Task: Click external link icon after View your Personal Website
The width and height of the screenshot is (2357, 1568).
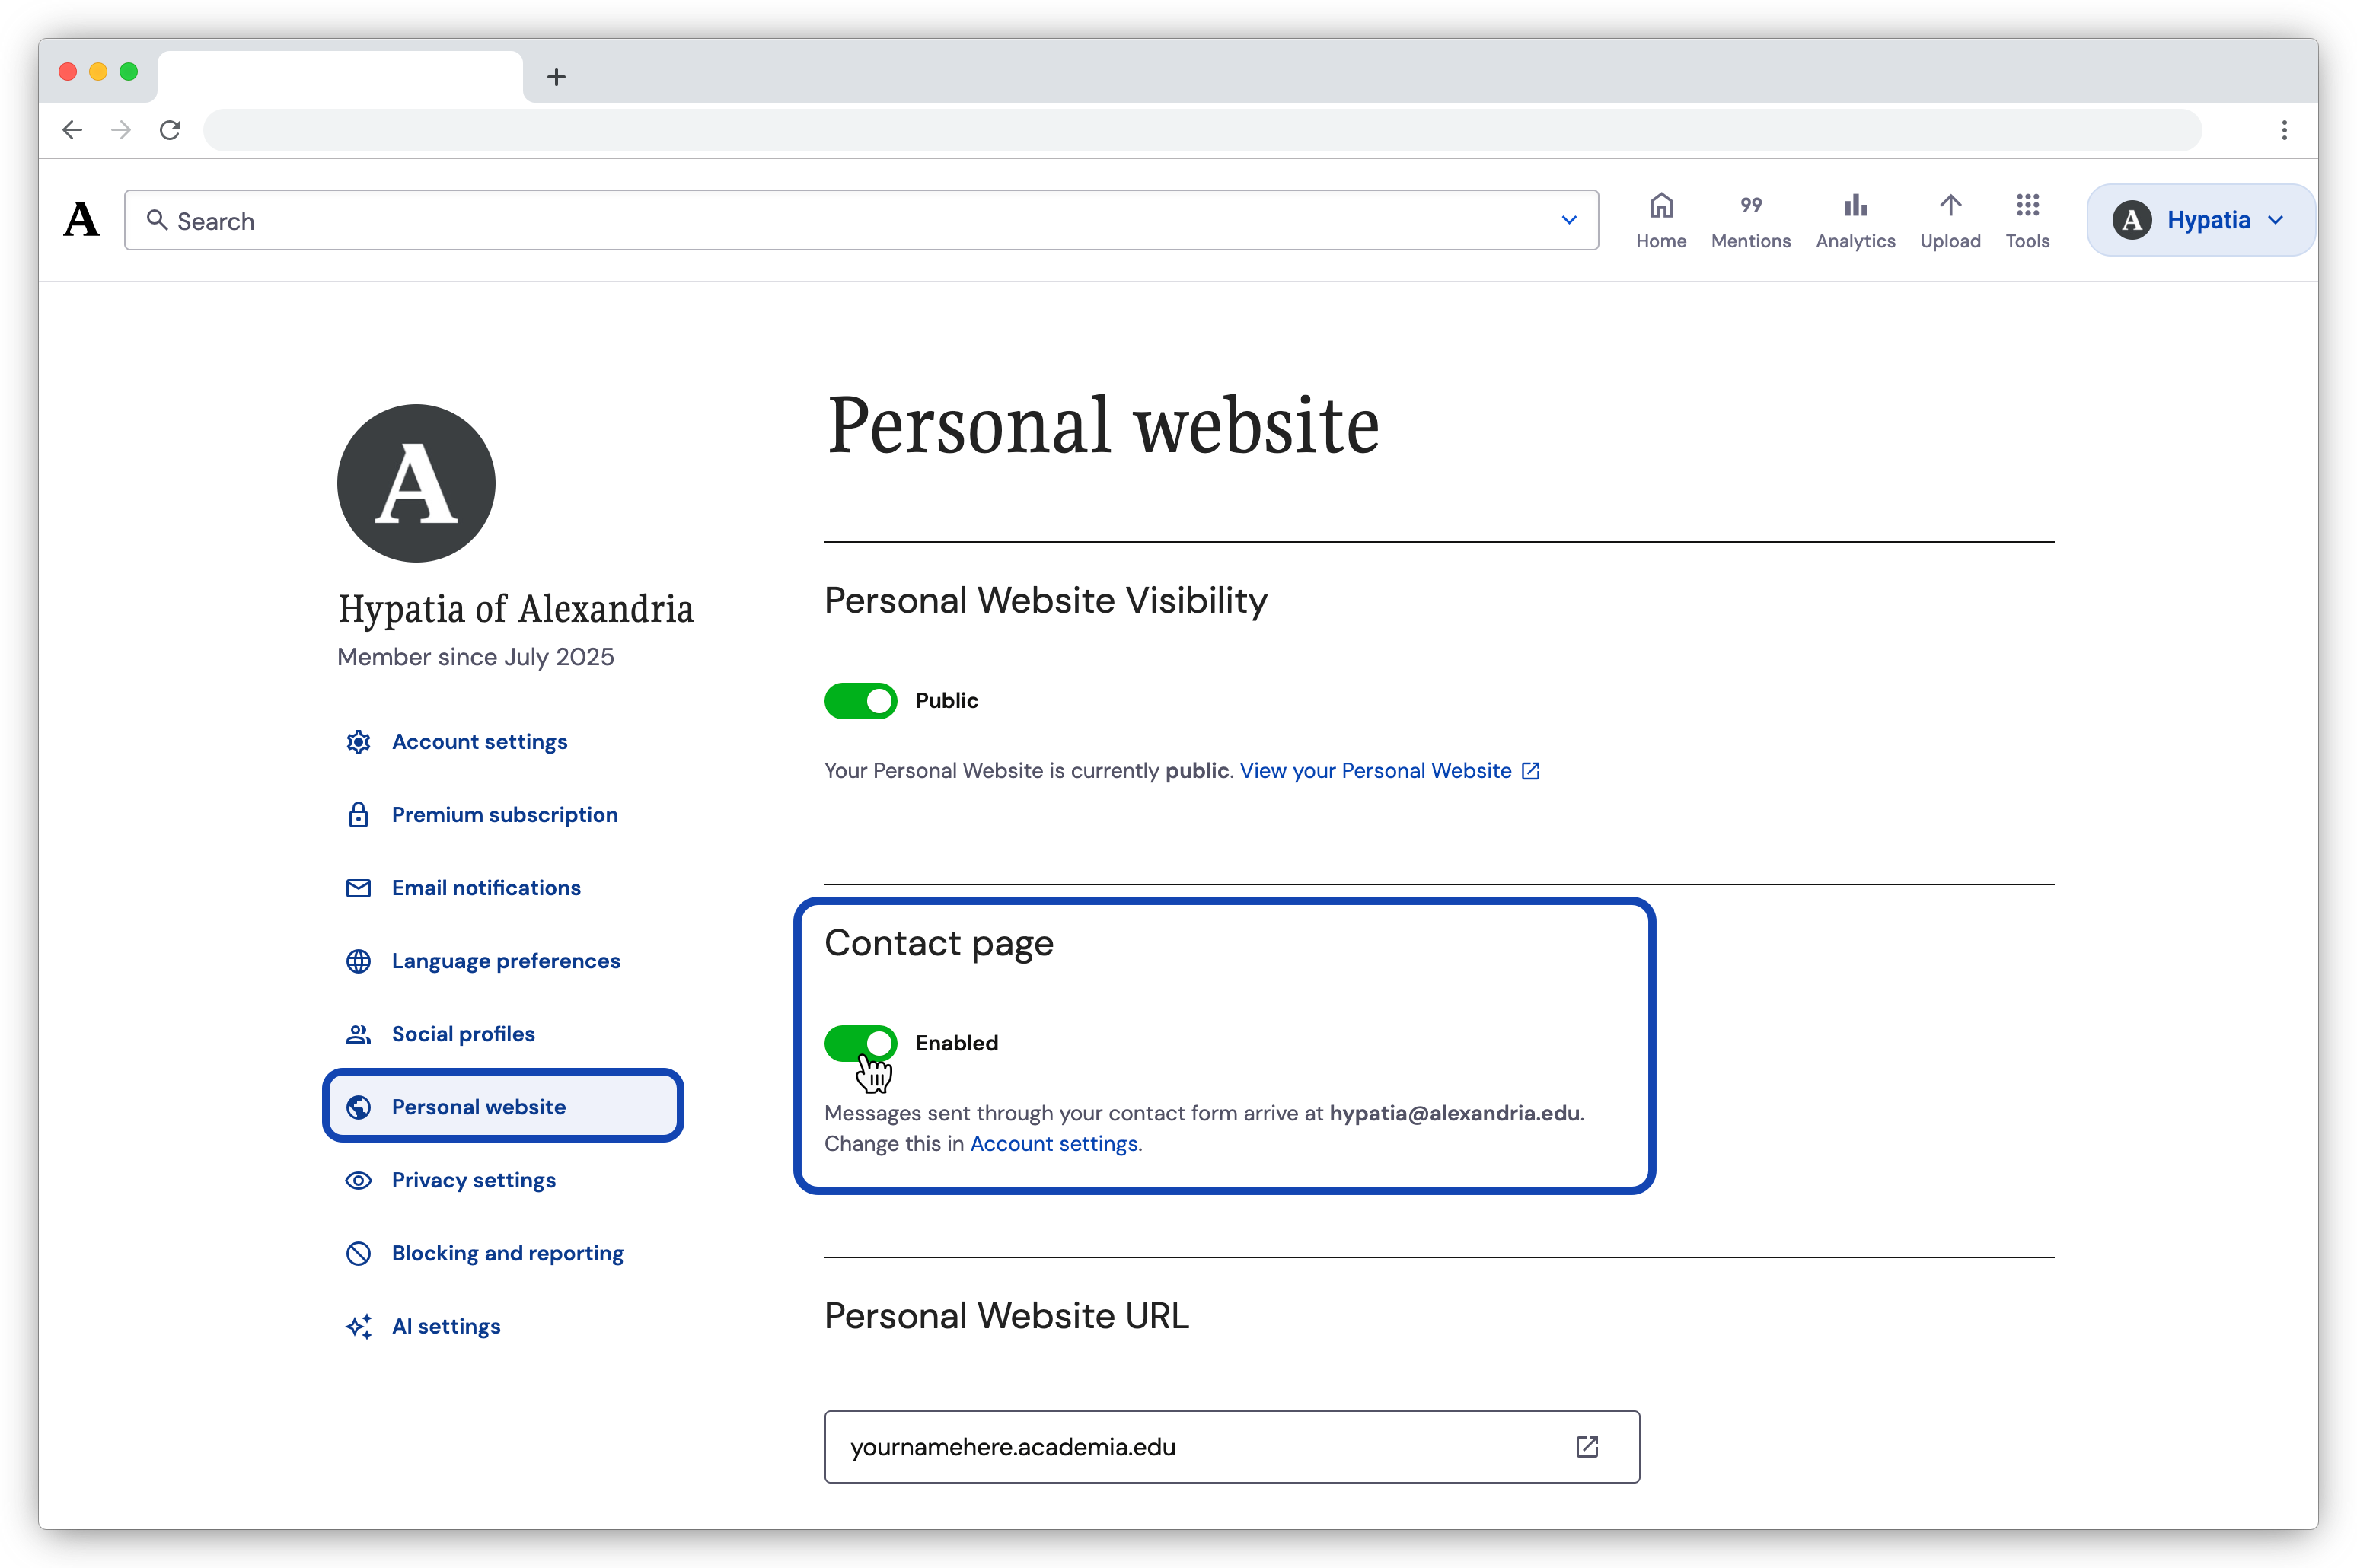Action: pos(1530,771)
